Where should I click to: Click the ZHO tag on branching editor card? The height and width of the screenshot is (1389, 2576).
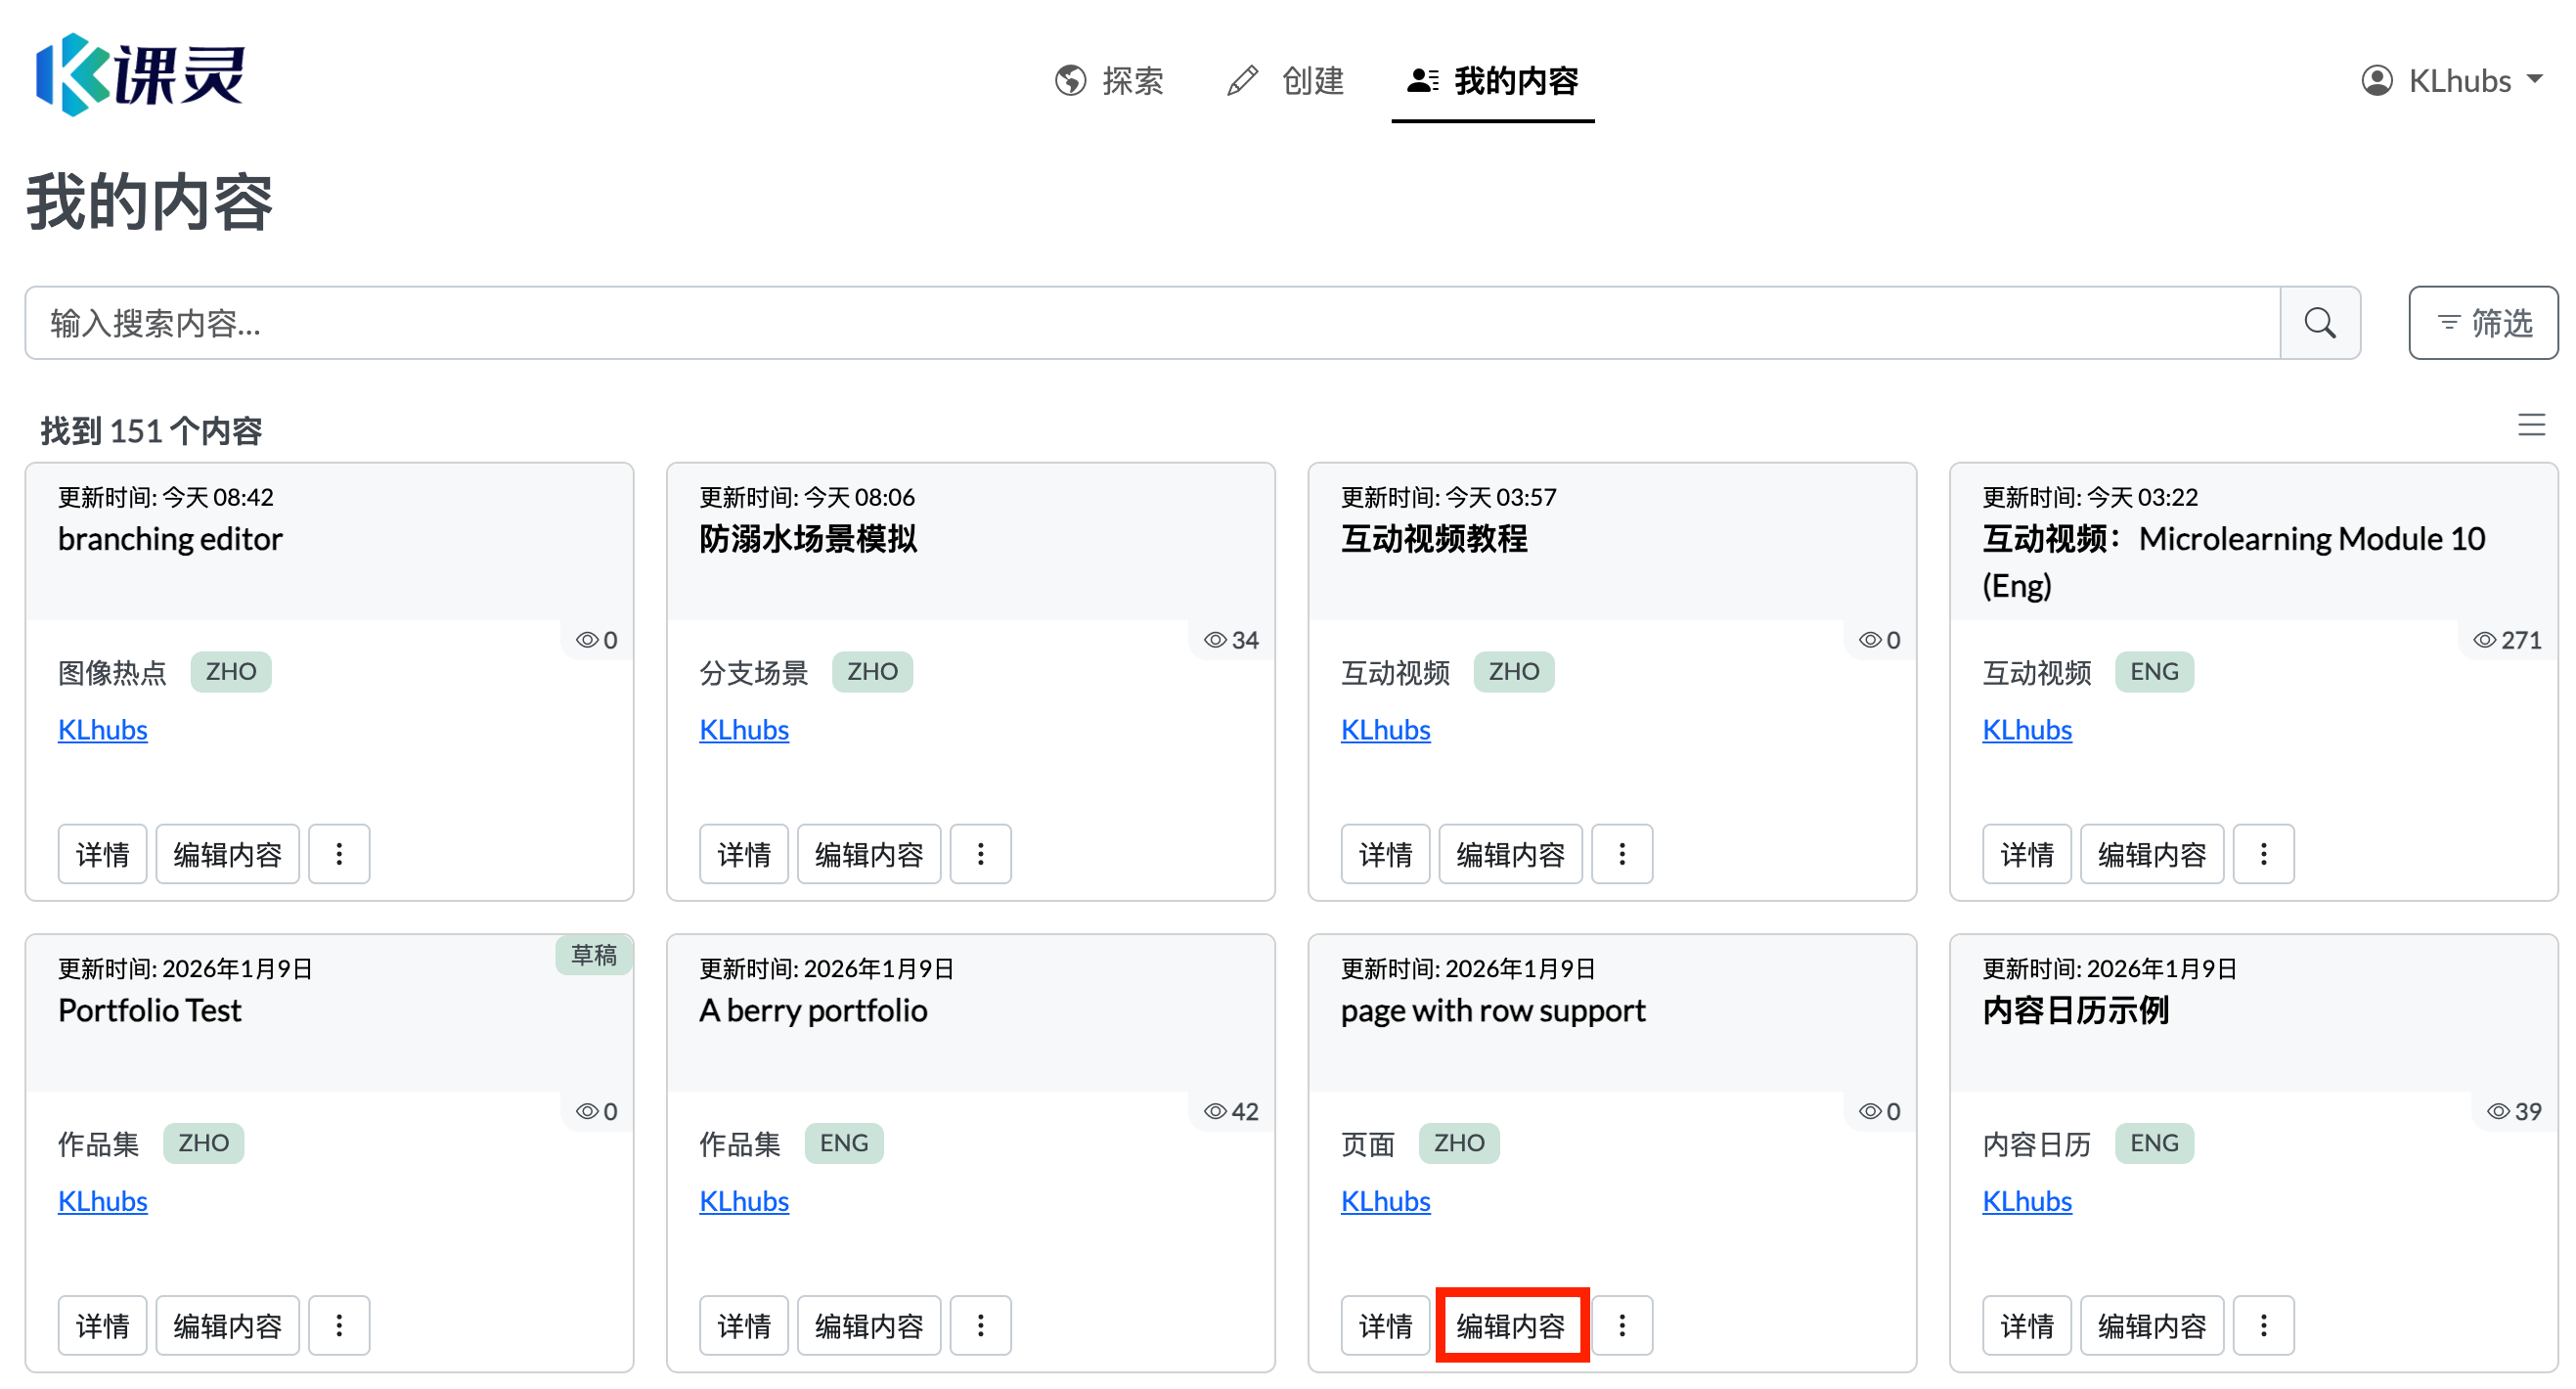click(231, 671)
